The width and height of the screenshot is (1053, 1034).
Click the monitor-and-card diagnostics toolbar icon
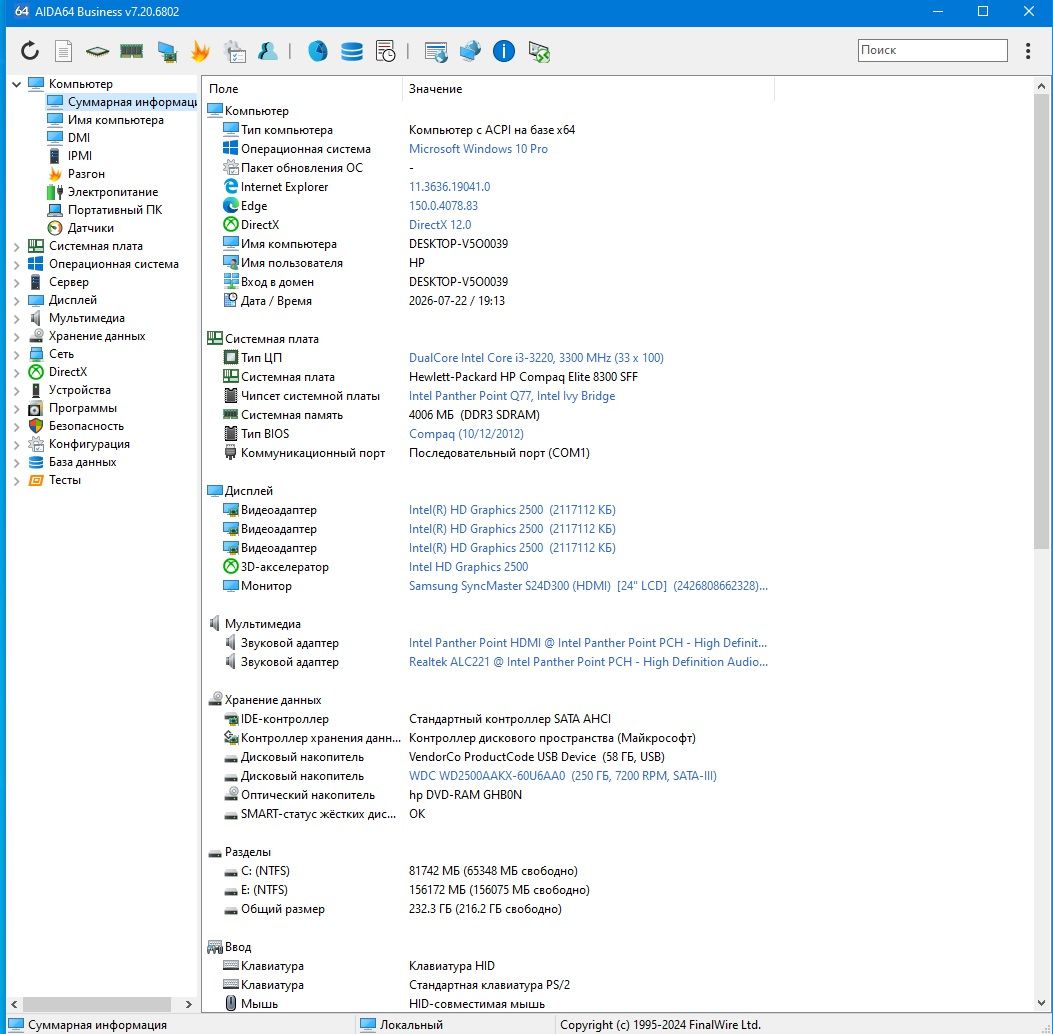click(167, 52)
